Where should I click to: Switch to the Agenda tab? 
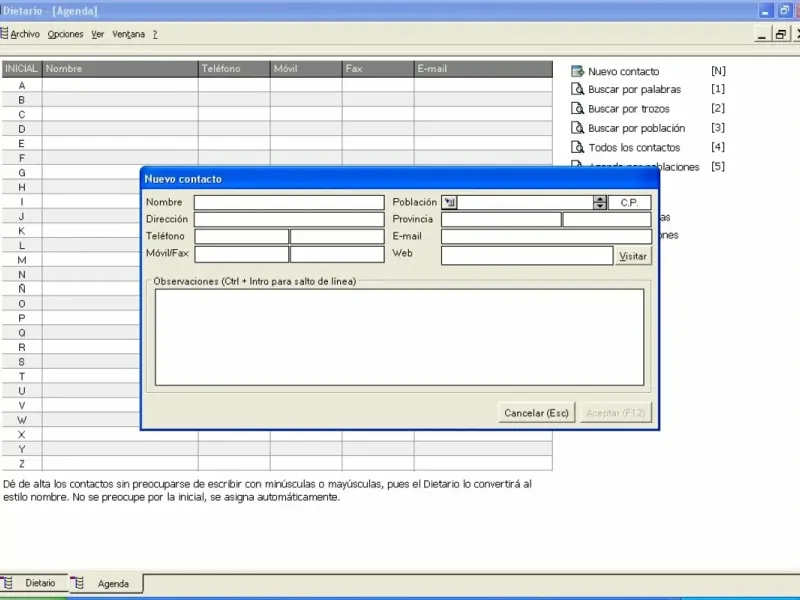click(x=106, y=583)
